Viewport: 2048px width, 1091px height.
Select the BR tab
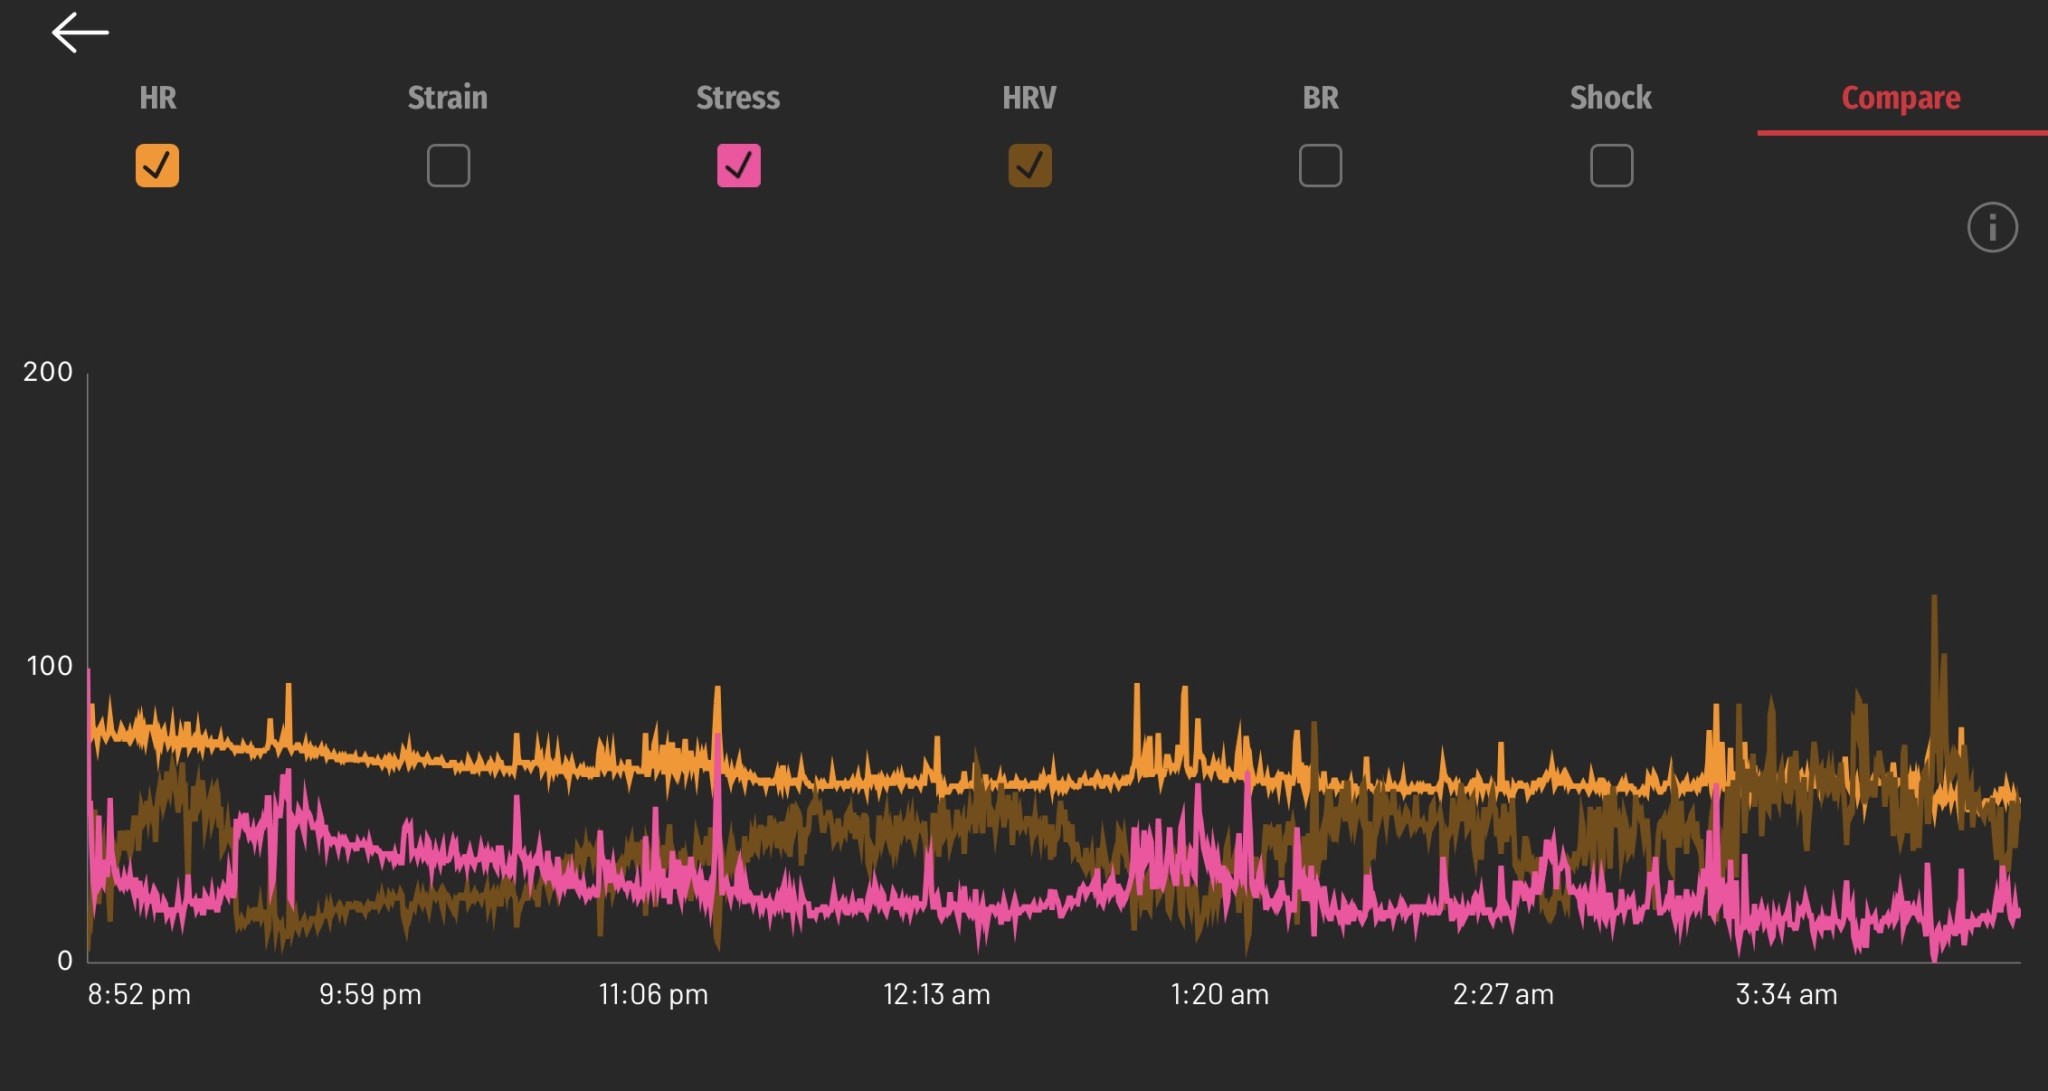pos(1320,98)
